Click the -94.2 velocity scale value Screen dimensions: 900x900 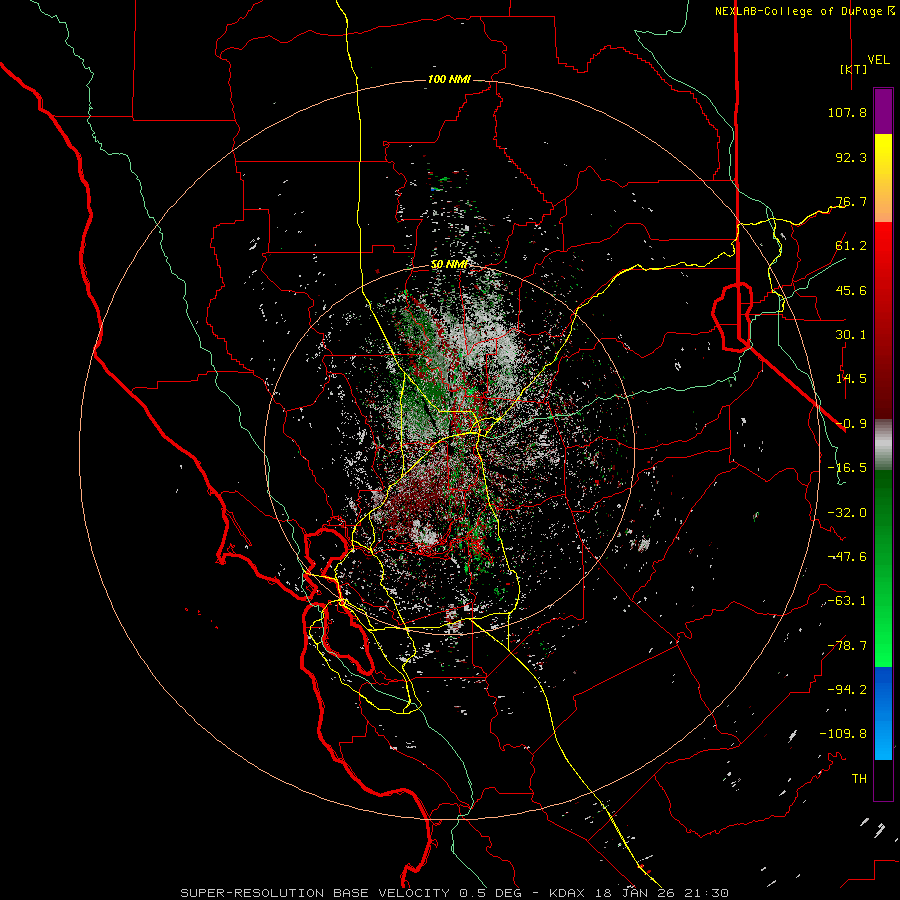click(x=847, y=690)
